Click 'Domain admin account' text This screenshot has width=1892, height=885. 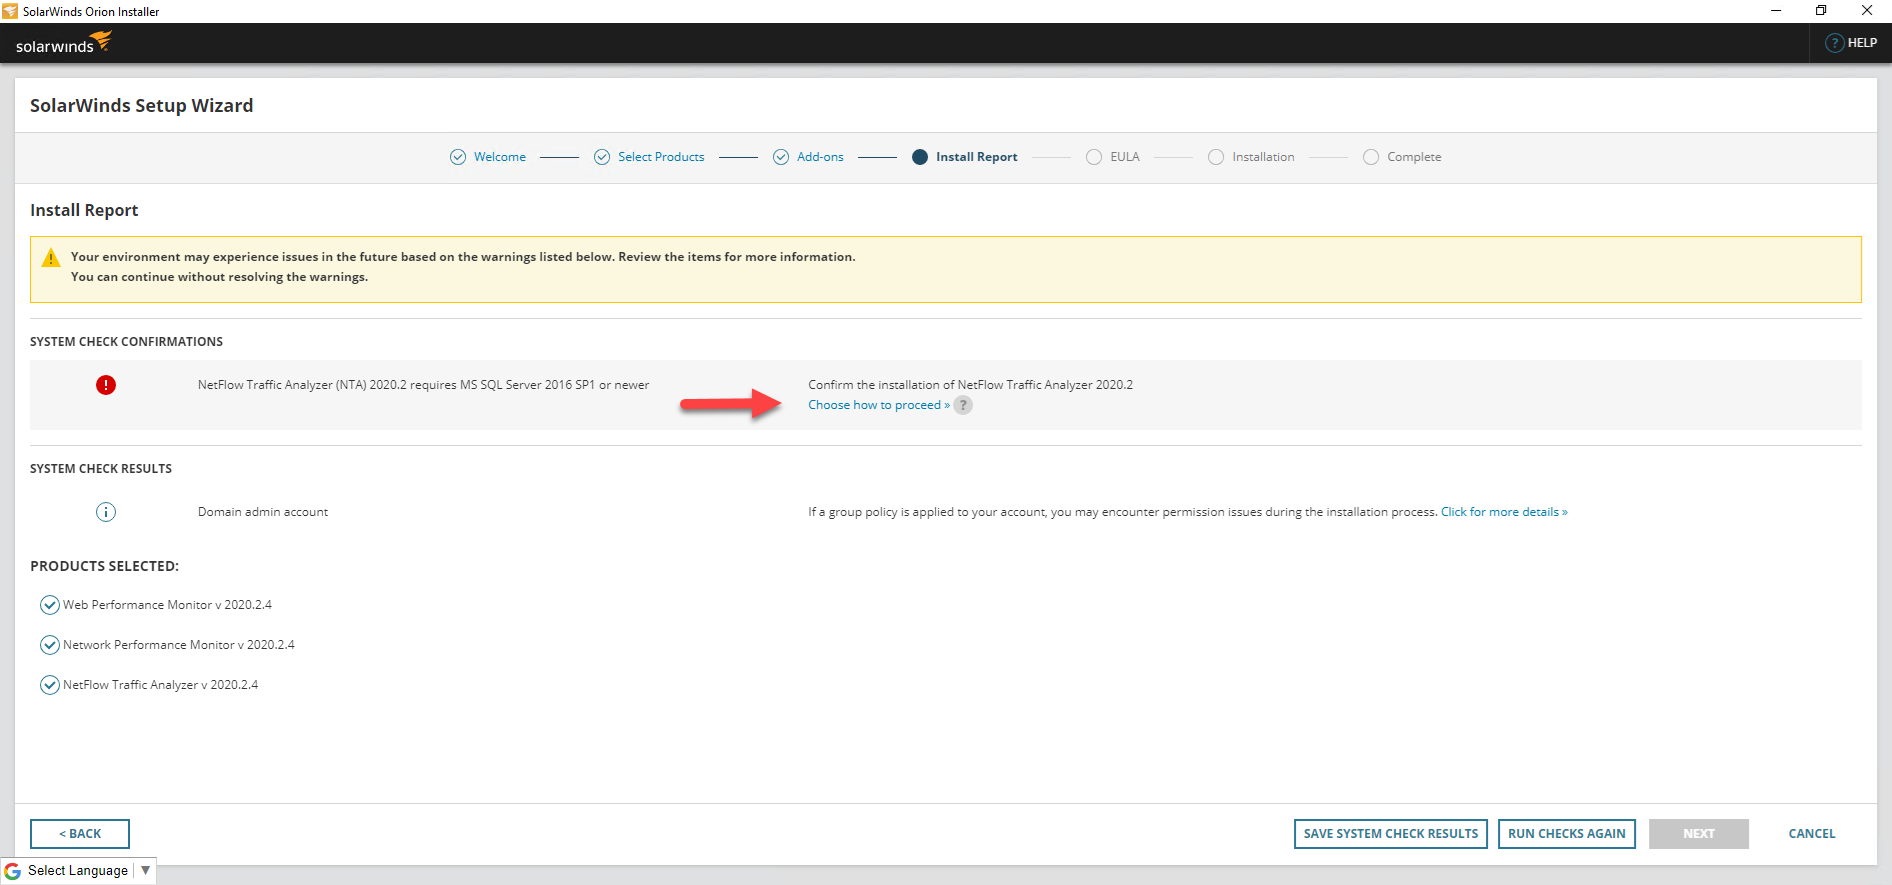(263, 512)
